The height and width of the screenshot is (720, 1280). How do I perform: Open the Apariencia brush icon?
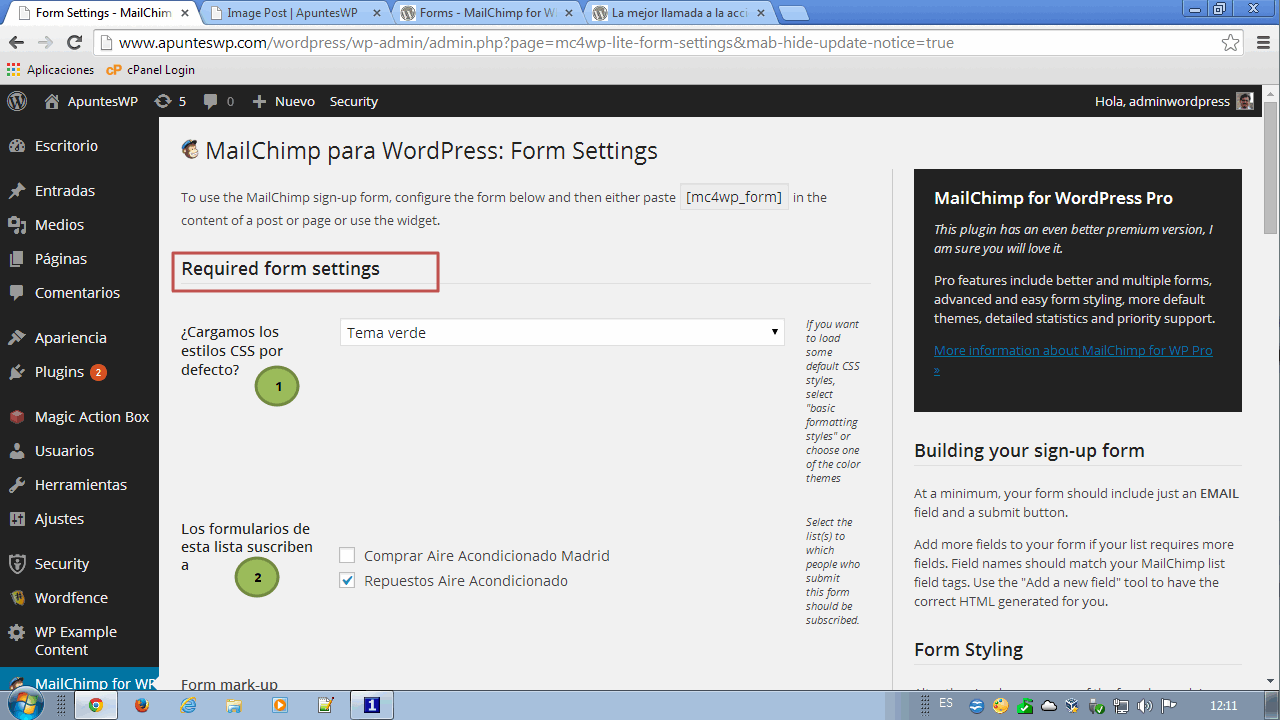pos(17,338)
